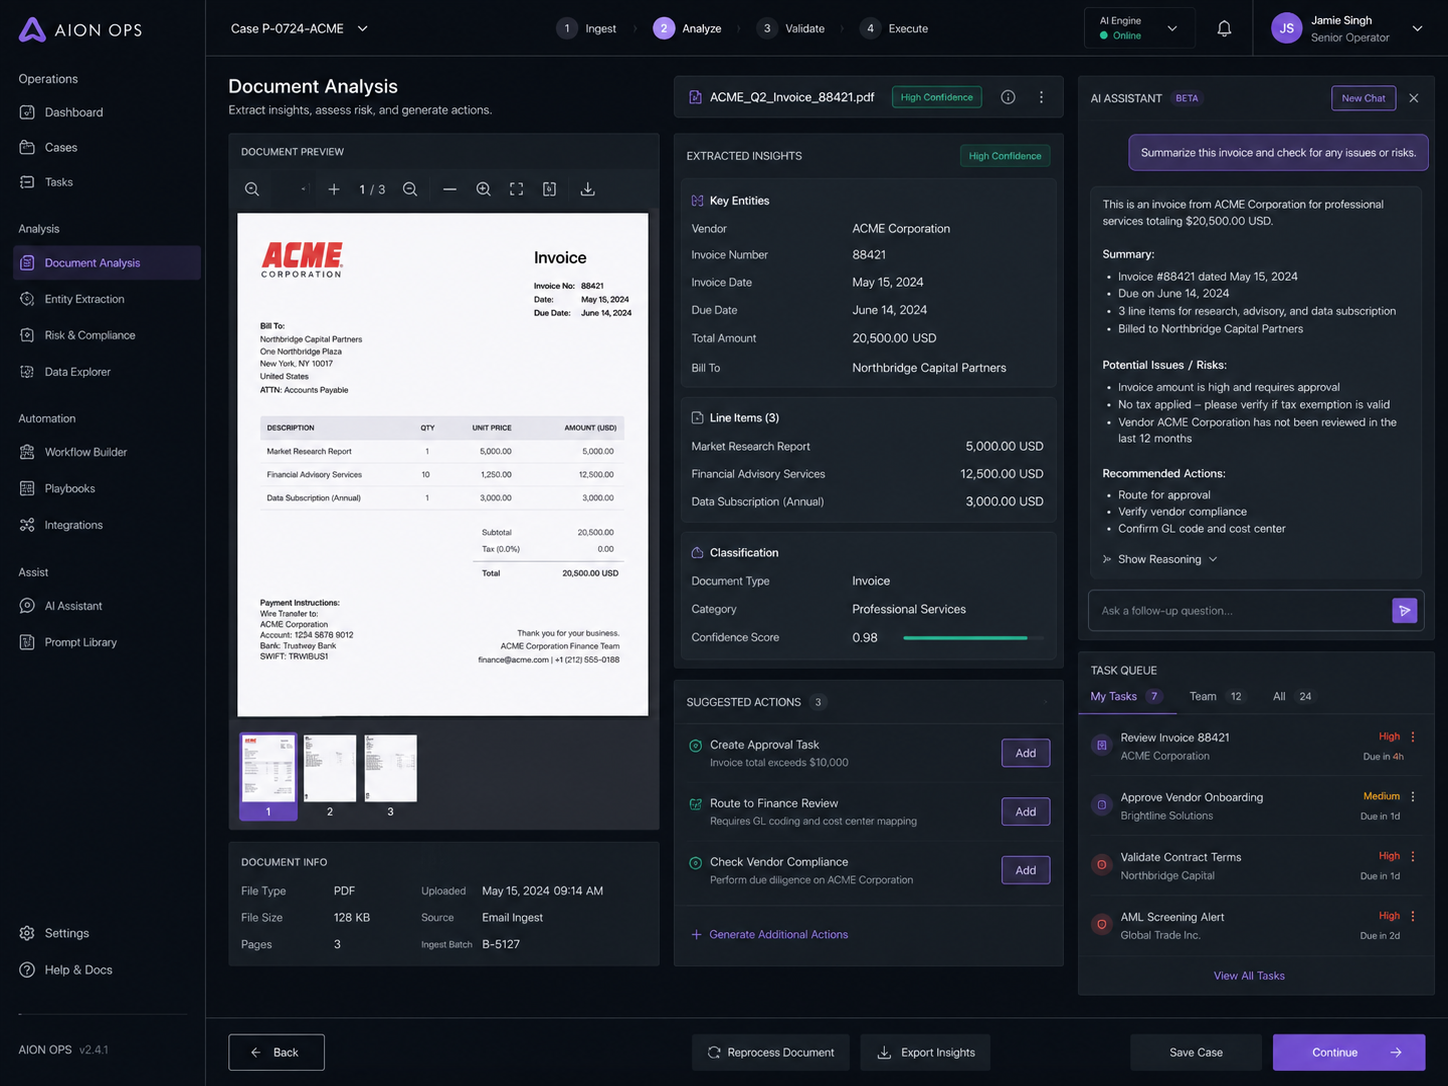Image resolution: width=1448 pixels, height=1086 pixels.
Task: Click the Confidence Score progress bar
Action: 972,638
